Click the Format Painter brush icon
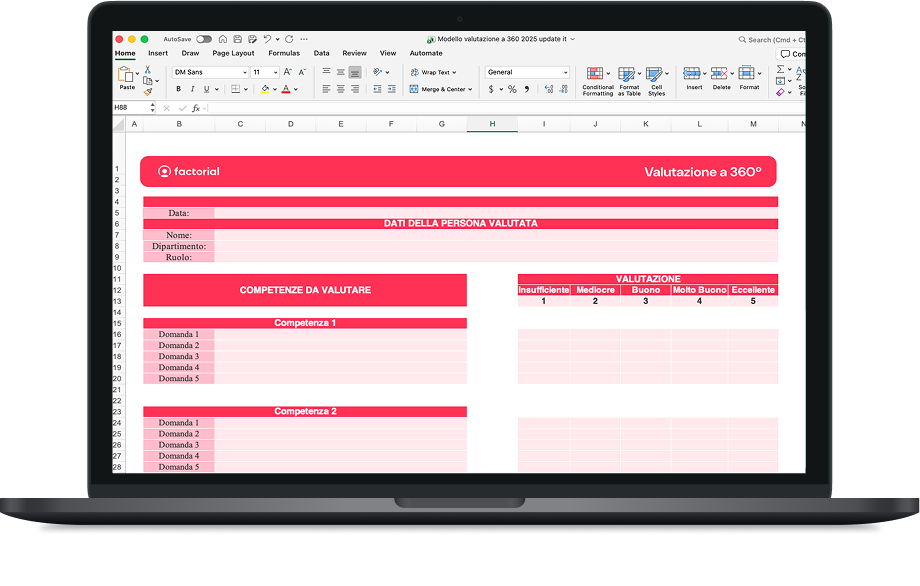The height and width of the screenshot is (586, 920). coord(148,91)
